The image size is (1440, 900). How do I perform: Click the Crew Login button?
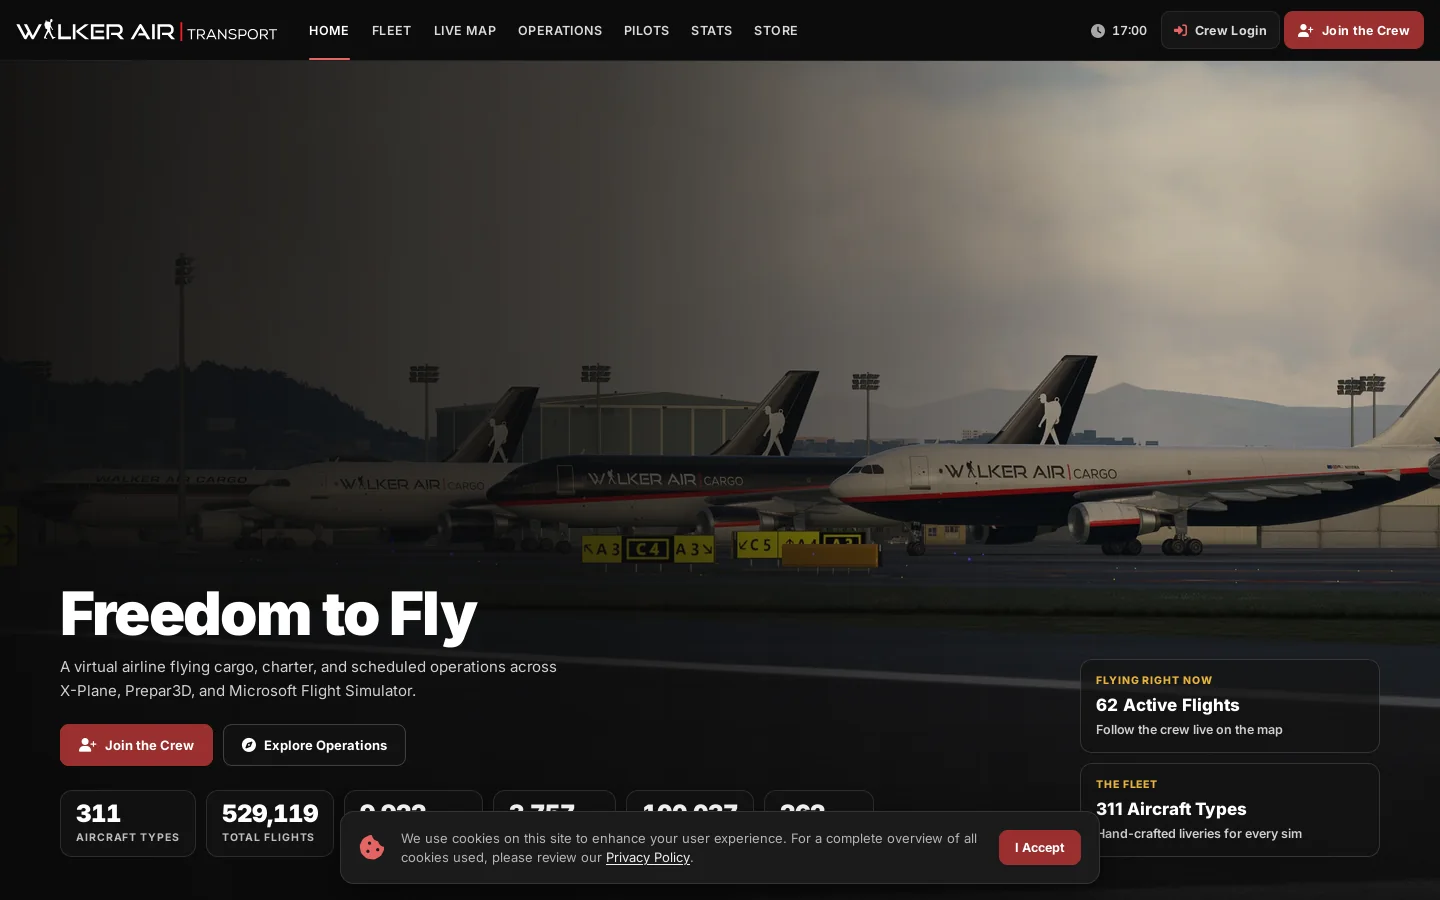tap(1220, 30)
